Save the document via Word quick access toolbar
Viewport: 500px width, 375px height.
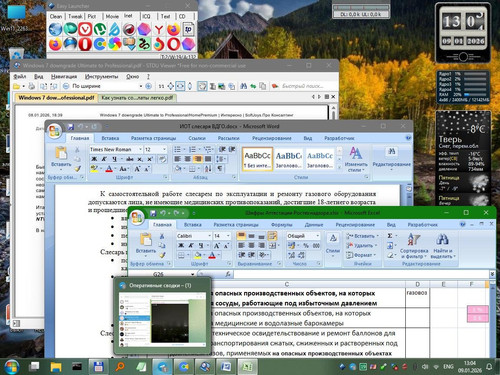[x=71, y=127]
